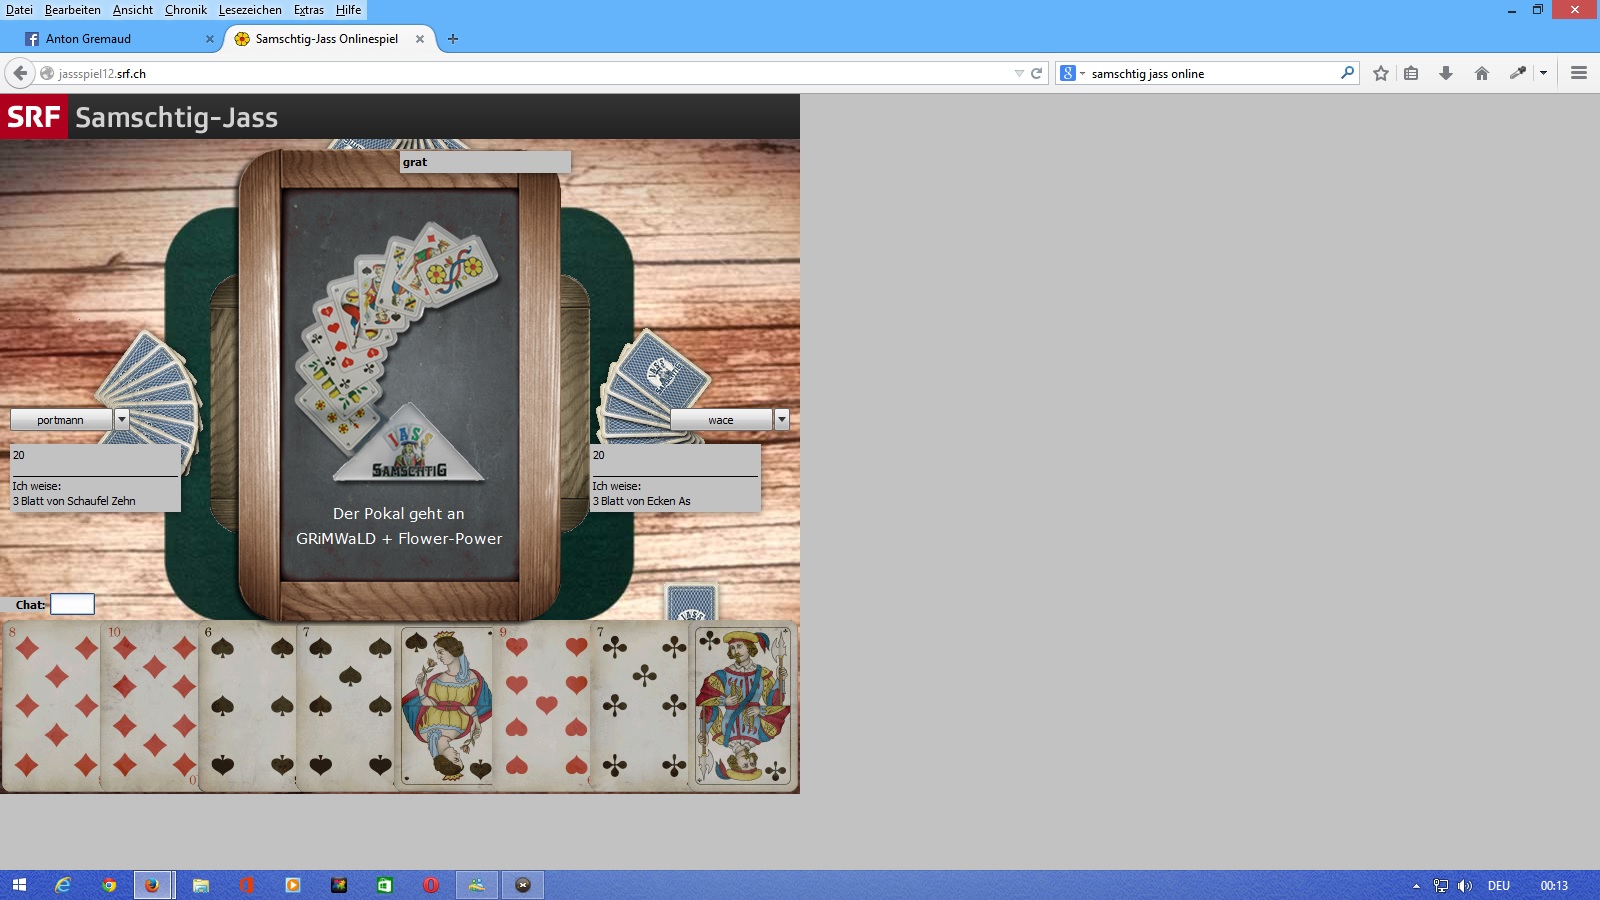Open the Chronik menu
The width and height of the screenshot is (1600, 900).
click(x=186, y=10)
